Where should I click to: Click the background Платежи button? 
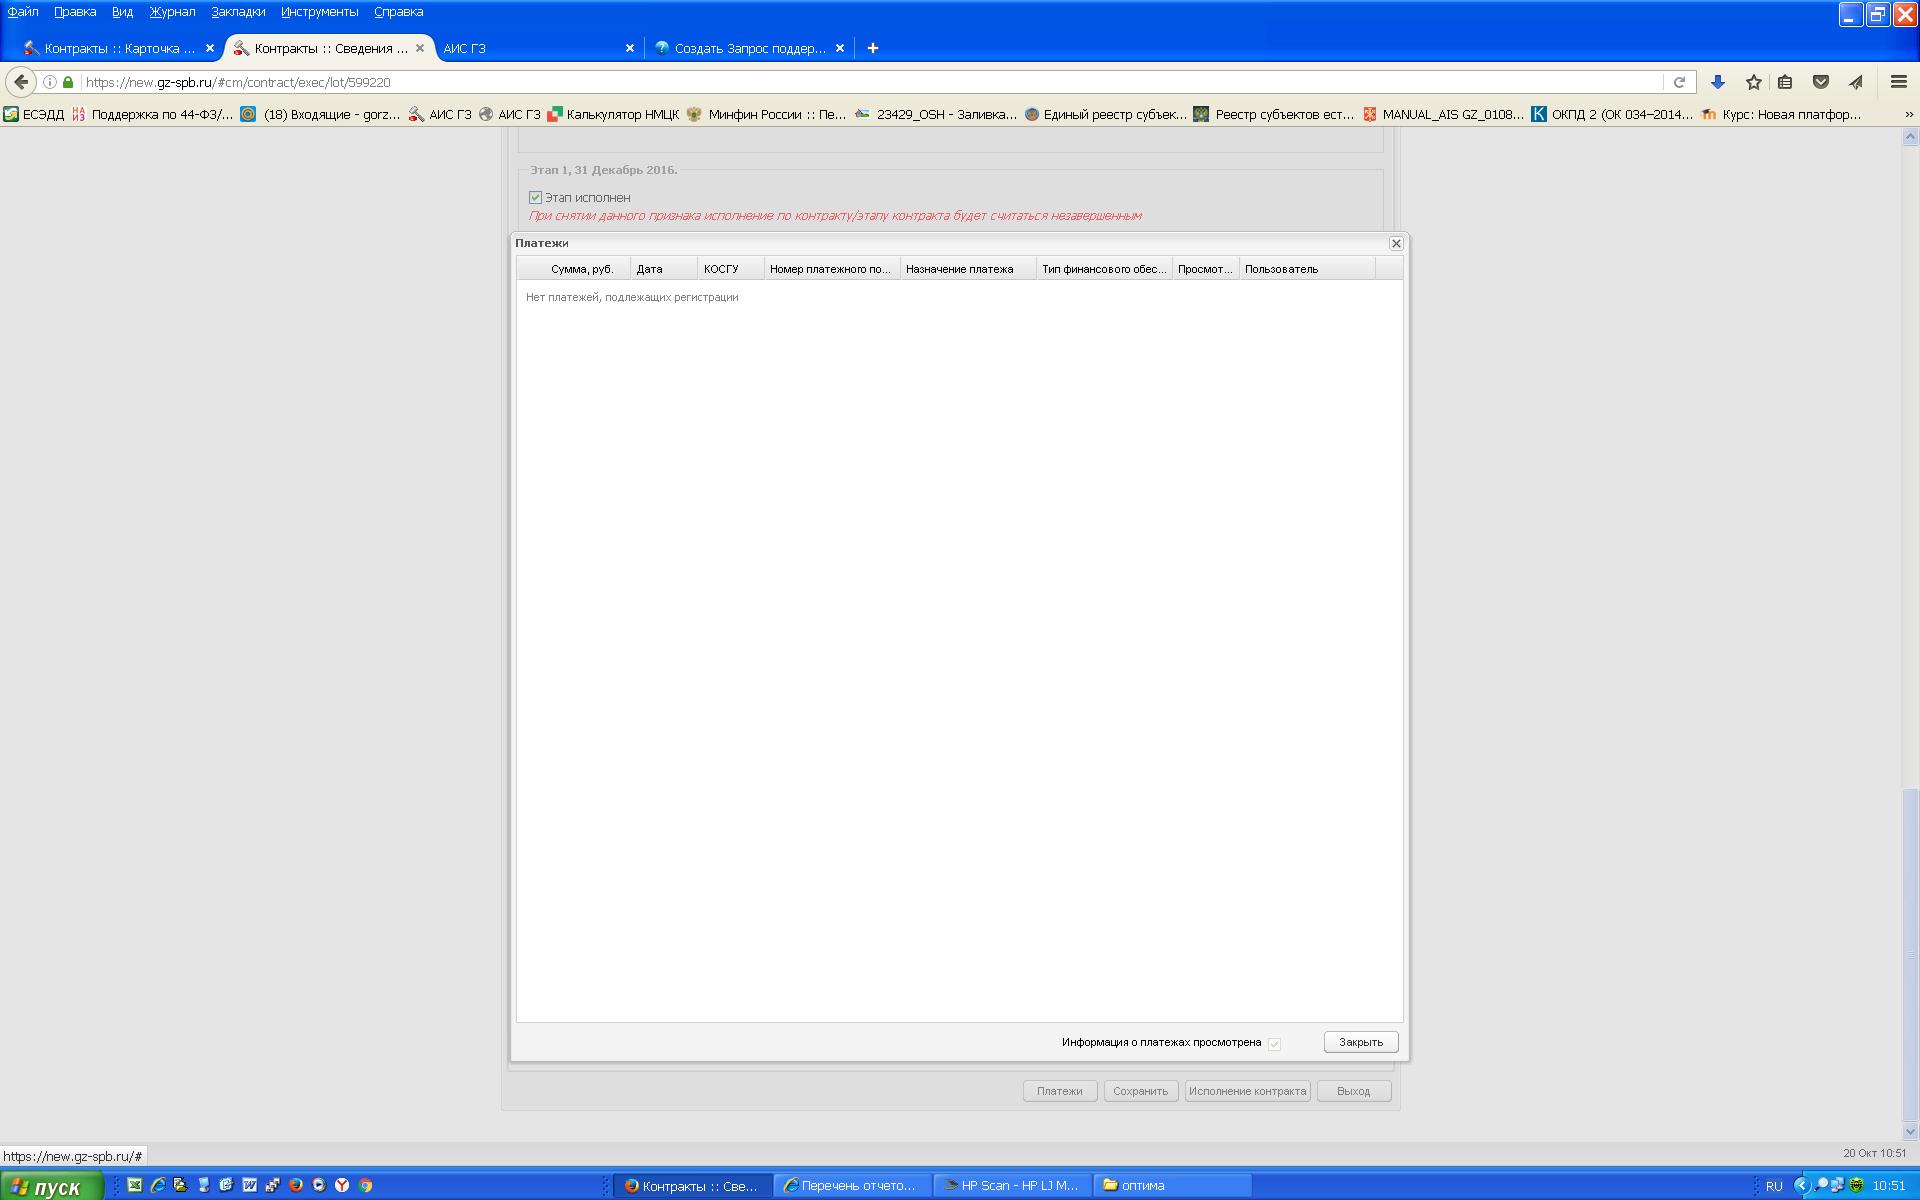click(1060, 1091)
